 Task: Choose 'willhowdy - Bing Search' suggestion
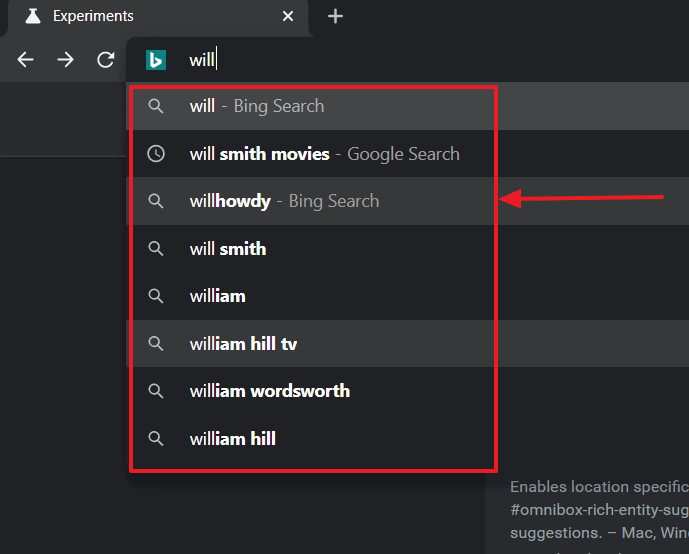[407, 201]
